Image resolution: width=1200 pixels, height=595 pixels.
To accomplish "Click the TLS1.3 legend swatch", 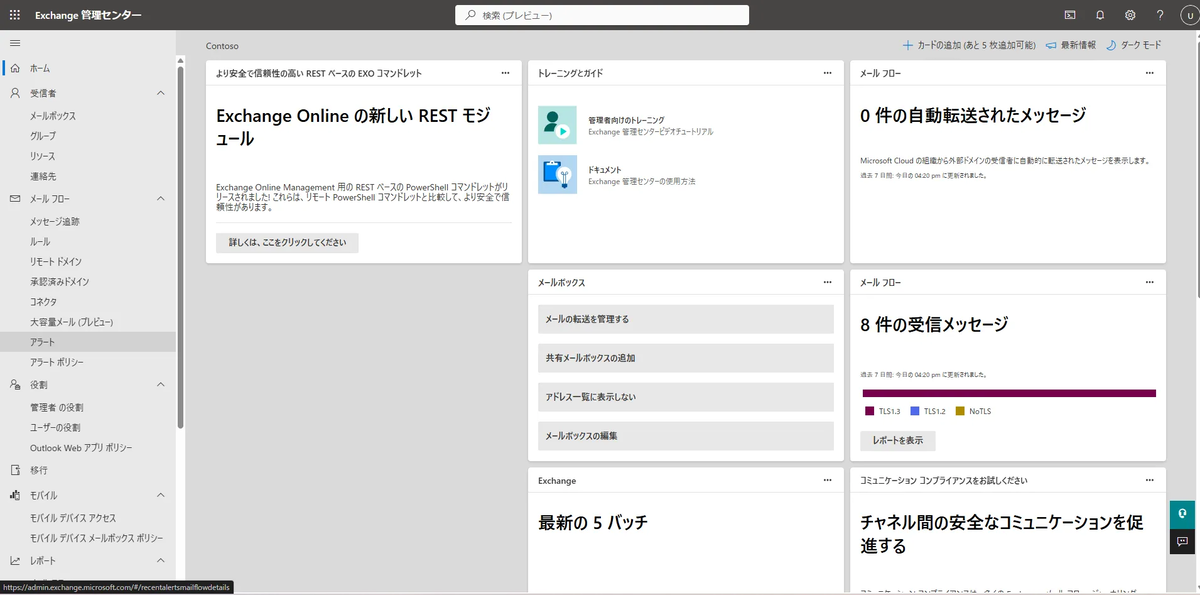I will [870, 411].
